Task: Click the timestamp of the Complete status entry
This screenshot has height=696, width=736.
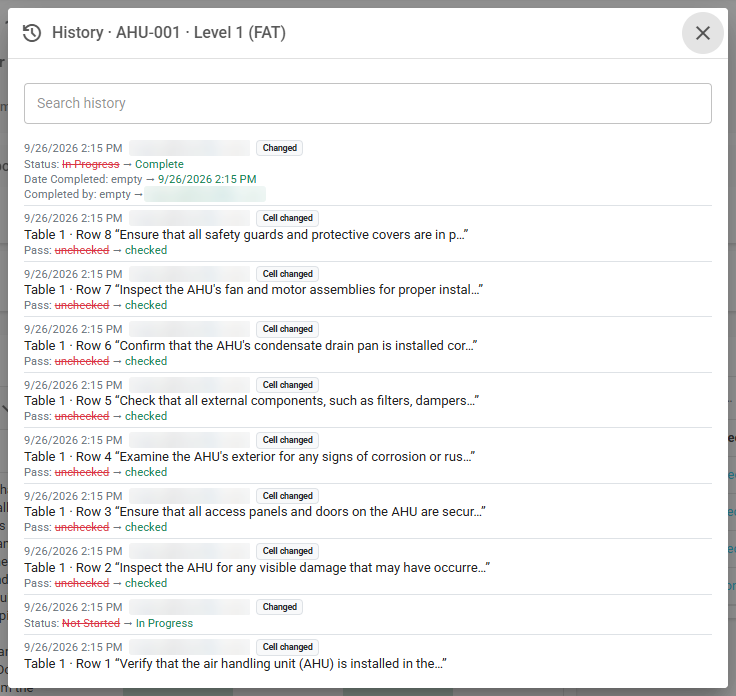Action: click(73, 148)
